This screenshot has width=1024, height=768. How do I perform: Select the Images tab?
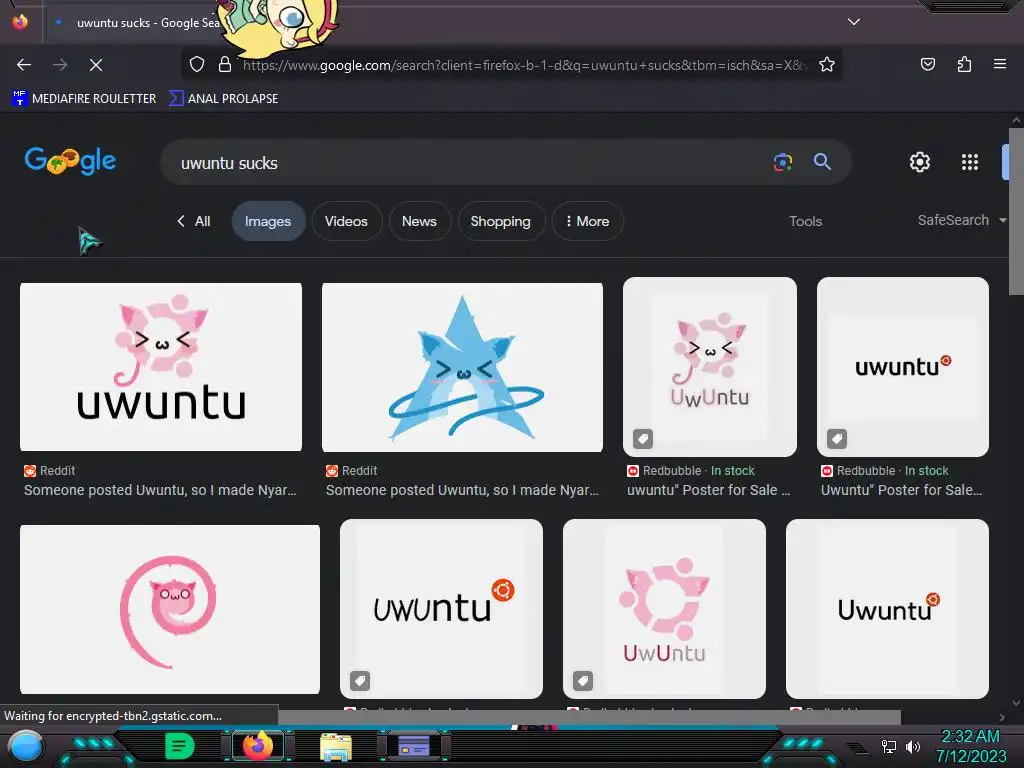coord(268,221)
